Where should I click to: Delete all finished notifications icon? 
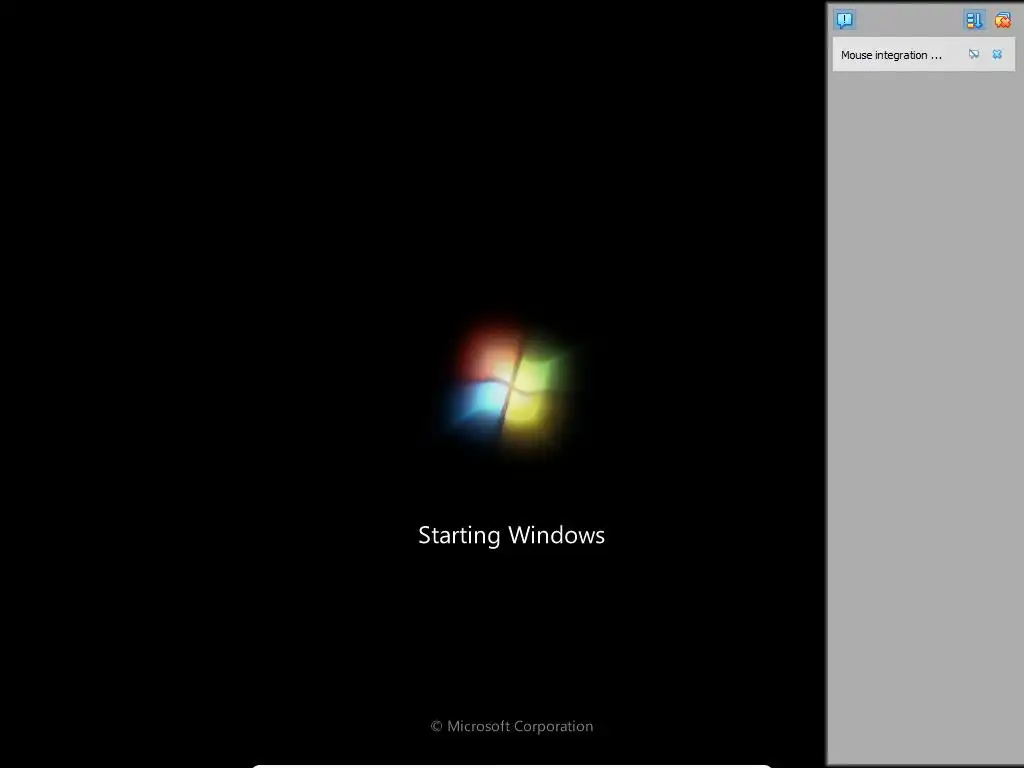coord(1002,20)
